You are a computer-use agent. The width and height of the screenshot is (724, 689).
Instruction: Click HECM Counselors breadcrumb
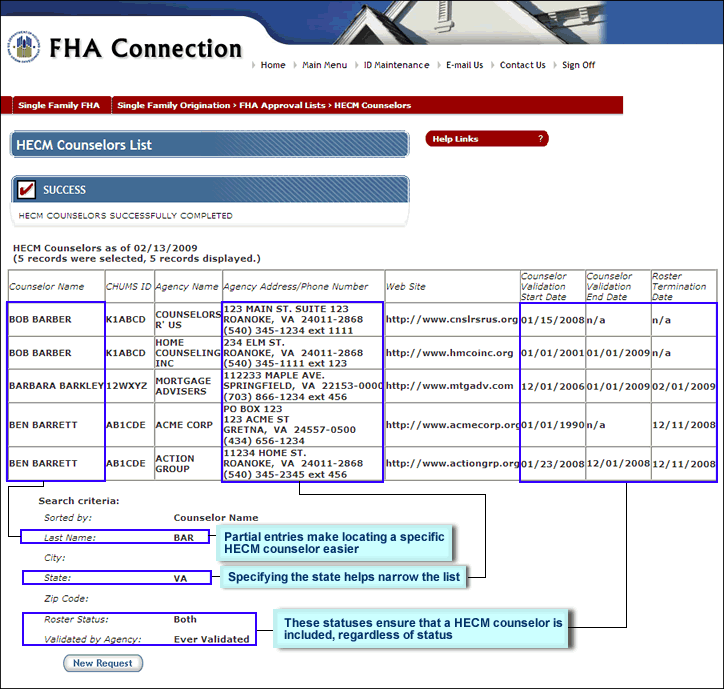click(373, 105)
